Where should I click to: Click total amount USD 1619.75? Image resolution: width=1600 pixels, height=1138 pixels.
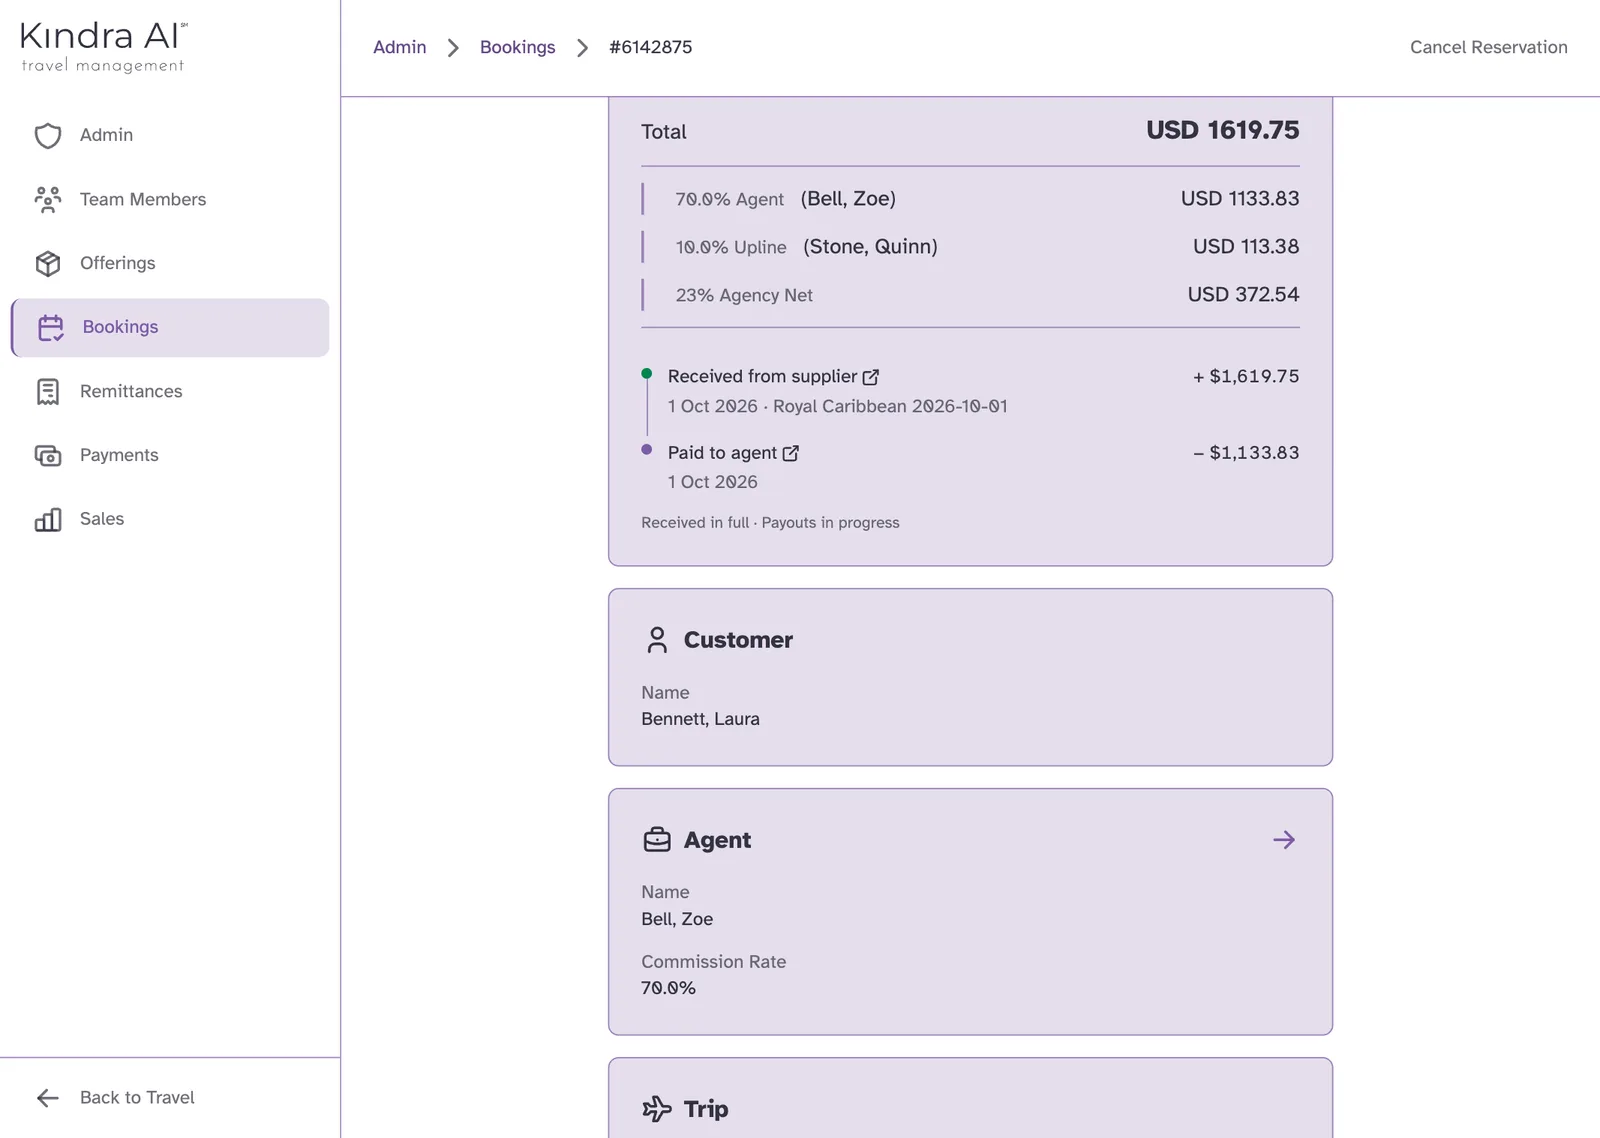(x=1222, y=130)
